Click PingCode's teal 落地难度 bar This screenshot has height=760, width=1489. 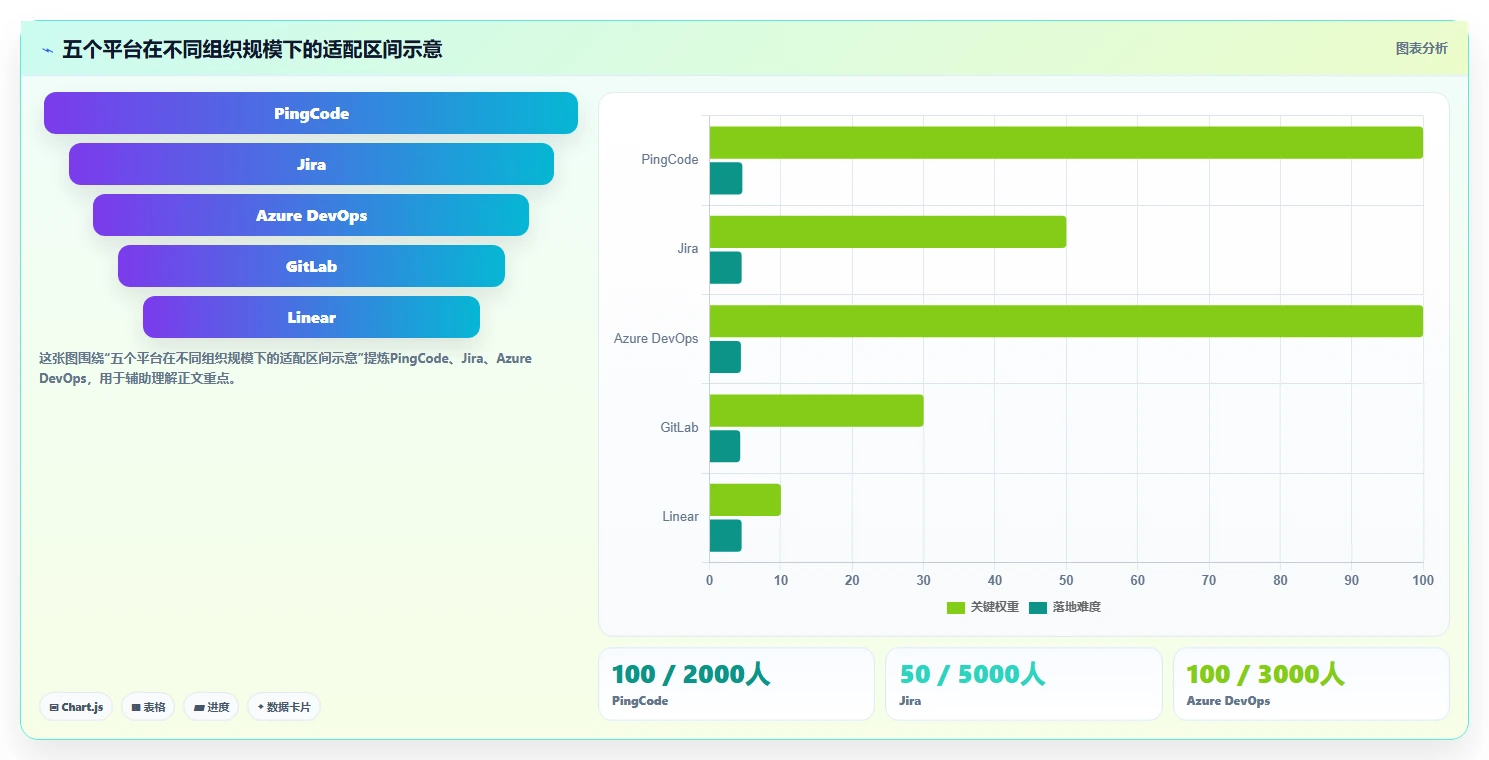(x=726, y=178)
